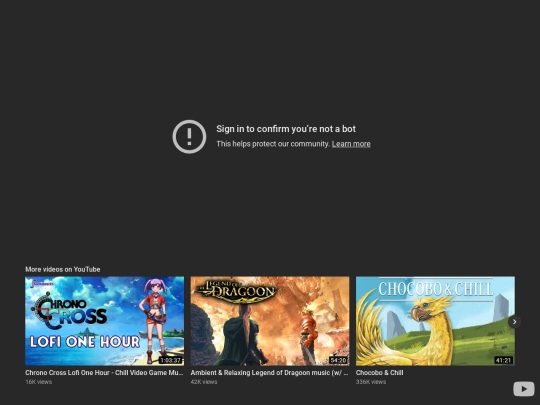Click the 1:03:37 duration badge
540x405 pixels.
point(170,360)
